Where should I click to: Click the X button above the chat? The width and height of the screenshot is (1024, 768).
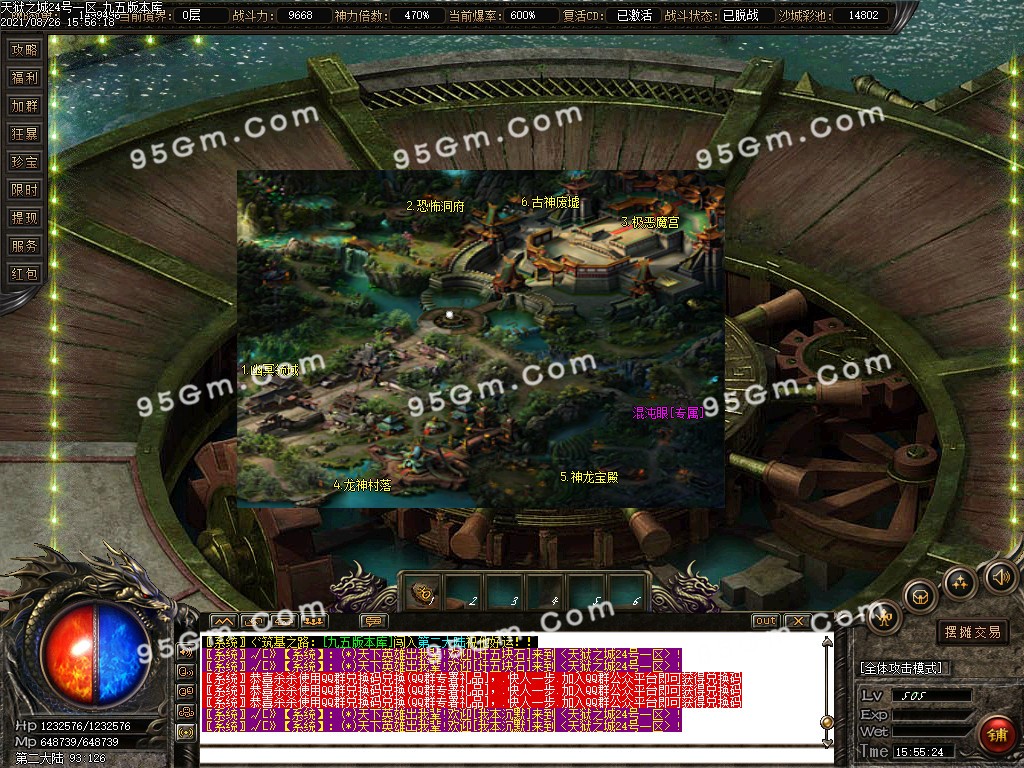(797, 621)
